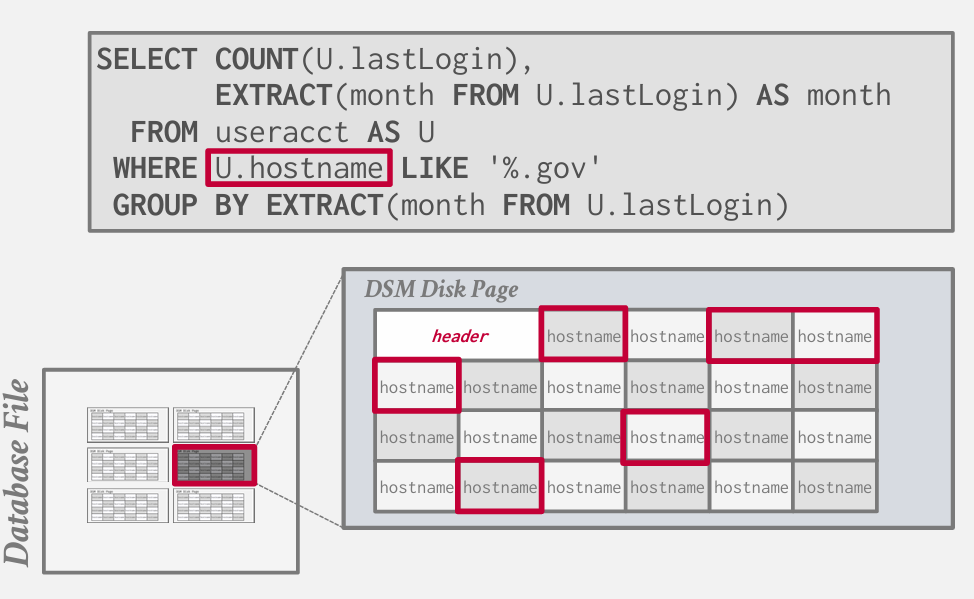Select the red-boxed hostname cell beside header
The width and height of the screenshot is (974, 599).
click(x=584, y=336)
